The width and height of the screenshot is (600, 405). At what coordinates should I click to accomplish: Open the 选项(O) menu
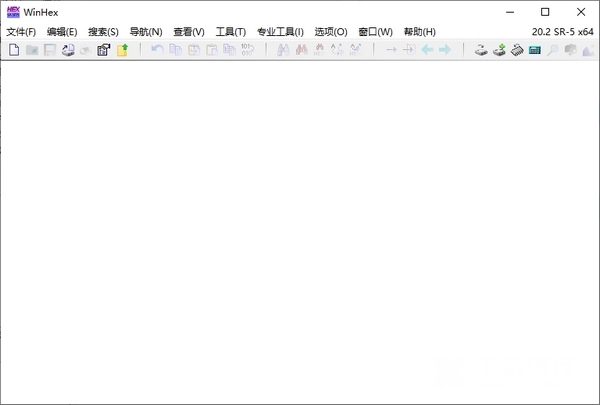tap(331, 32)
